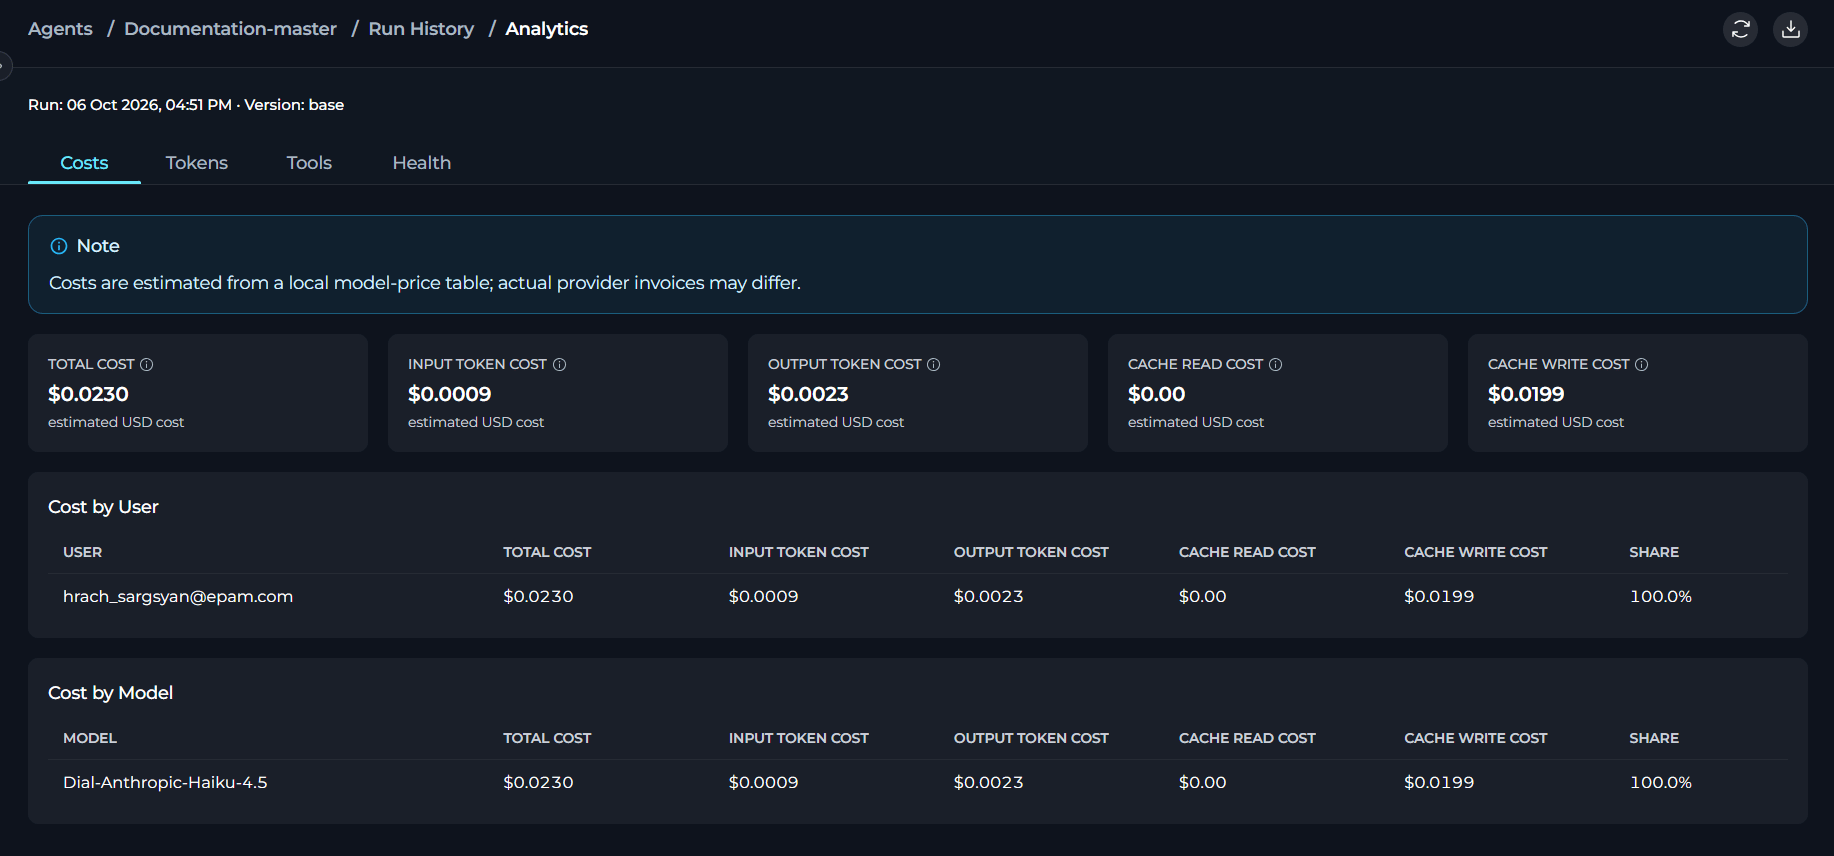This screenshot has height=856, width=1834.
Task: Go to Agents breadcrumb
Action: 60,29
